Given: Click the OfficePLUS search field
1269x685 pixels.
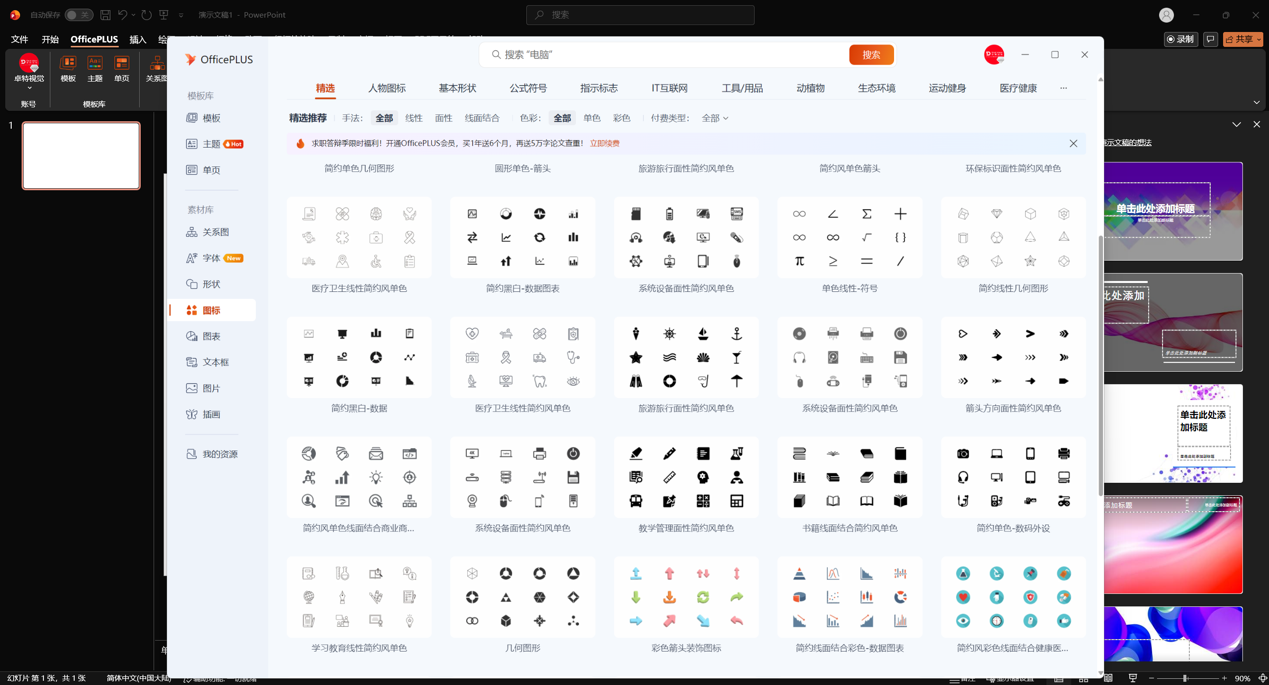Looking at the screenshot, I should click(664, 55).
